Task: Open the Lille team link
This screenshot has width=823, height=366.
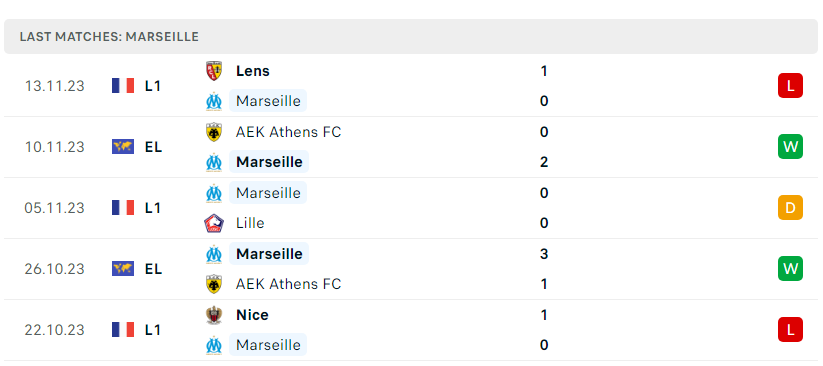Action: point(250,223)
